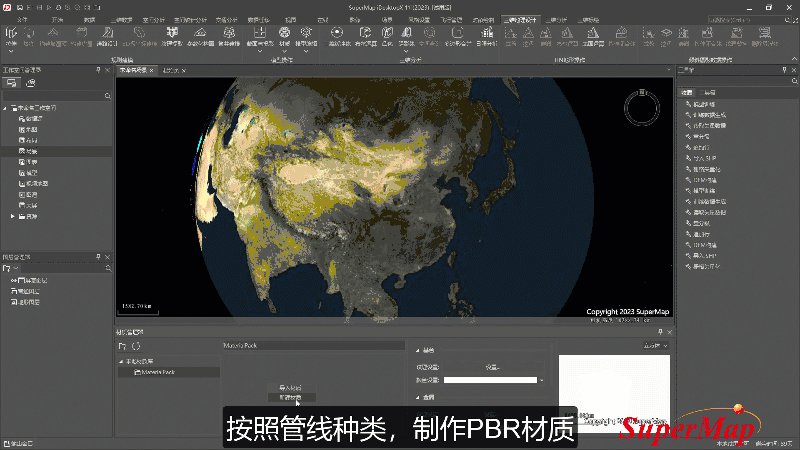Image resolution: width=800 pixels, height=450 pixels.
Task: Click the compass ring in the scene
Action: pyautogui.click(x=642, y=108)
